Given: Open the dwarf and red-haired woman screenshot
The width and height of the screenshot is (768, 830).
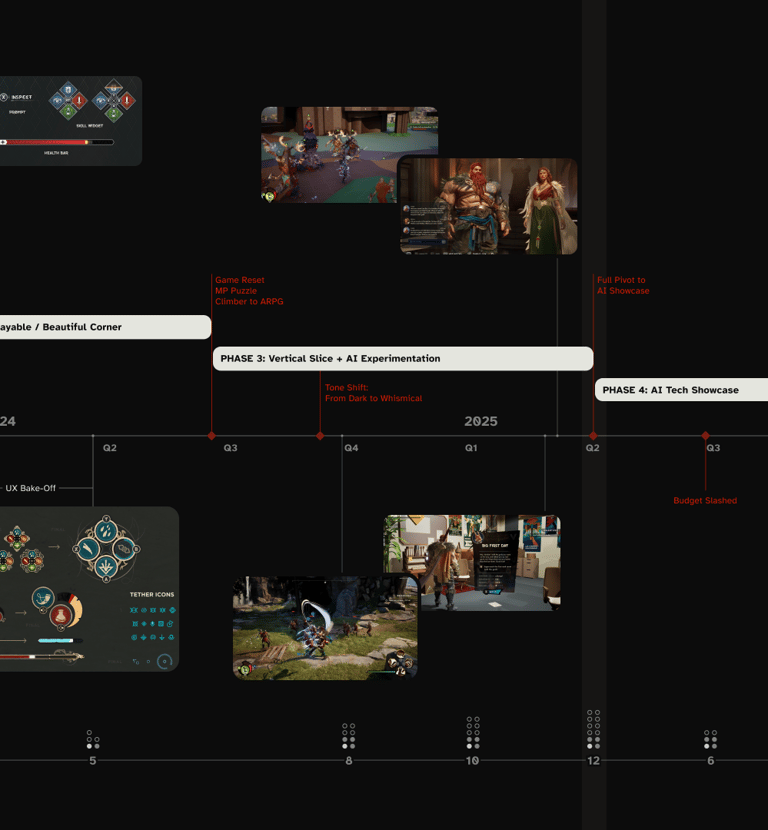Looking at the screenshot, I should 487,206.
